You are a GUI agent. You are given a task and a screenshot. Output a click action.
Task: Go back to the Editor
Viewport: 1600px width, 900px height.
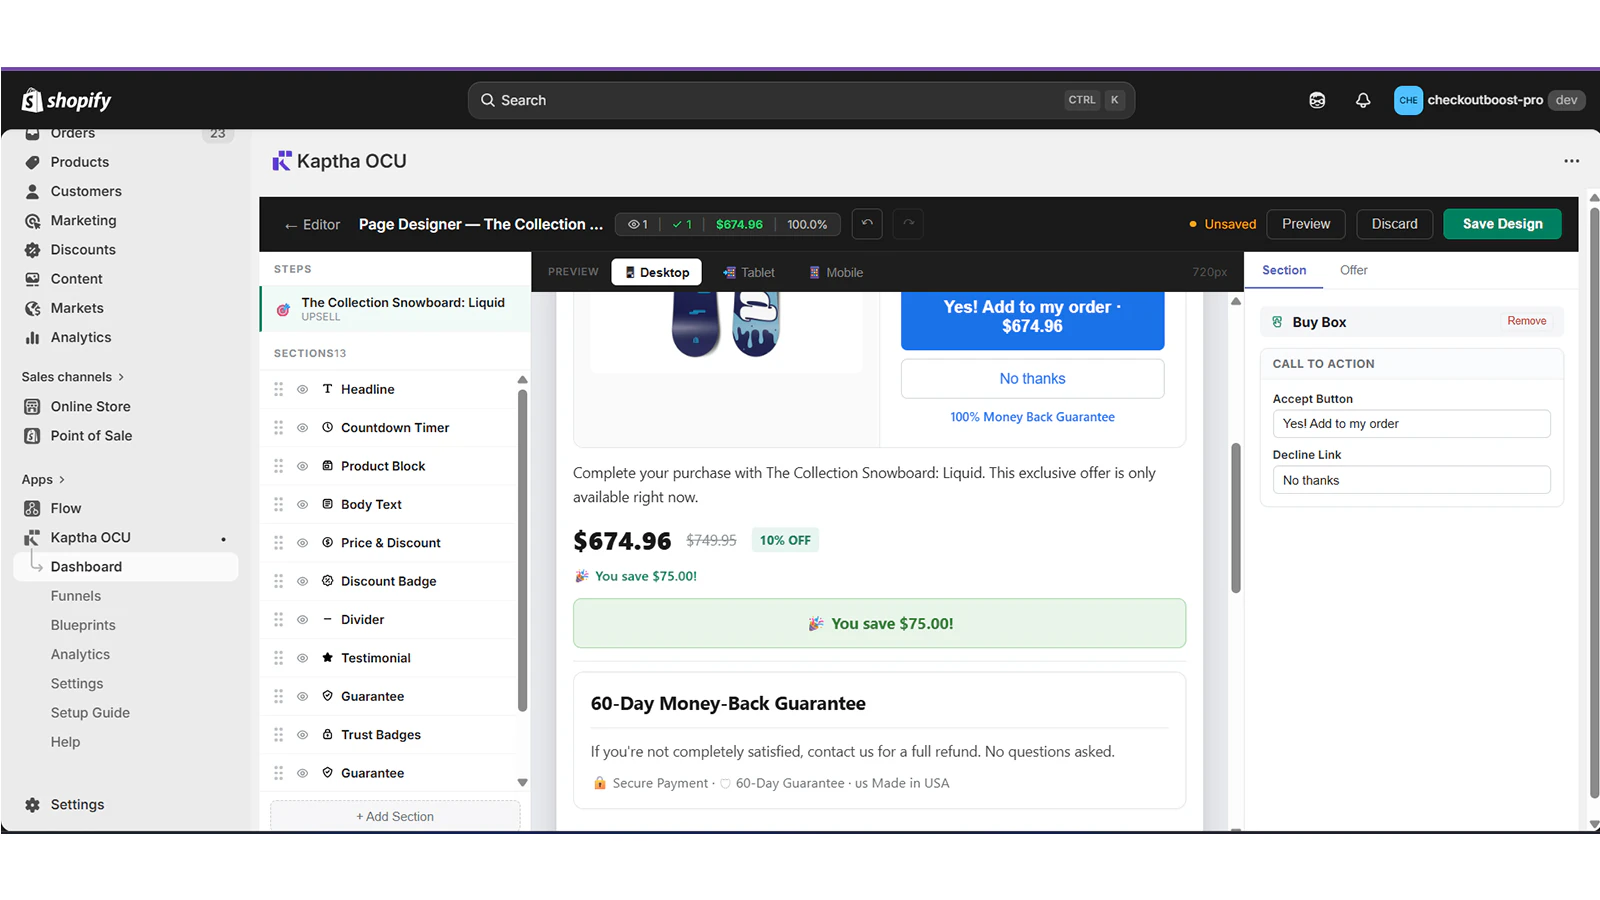[312, 225]
